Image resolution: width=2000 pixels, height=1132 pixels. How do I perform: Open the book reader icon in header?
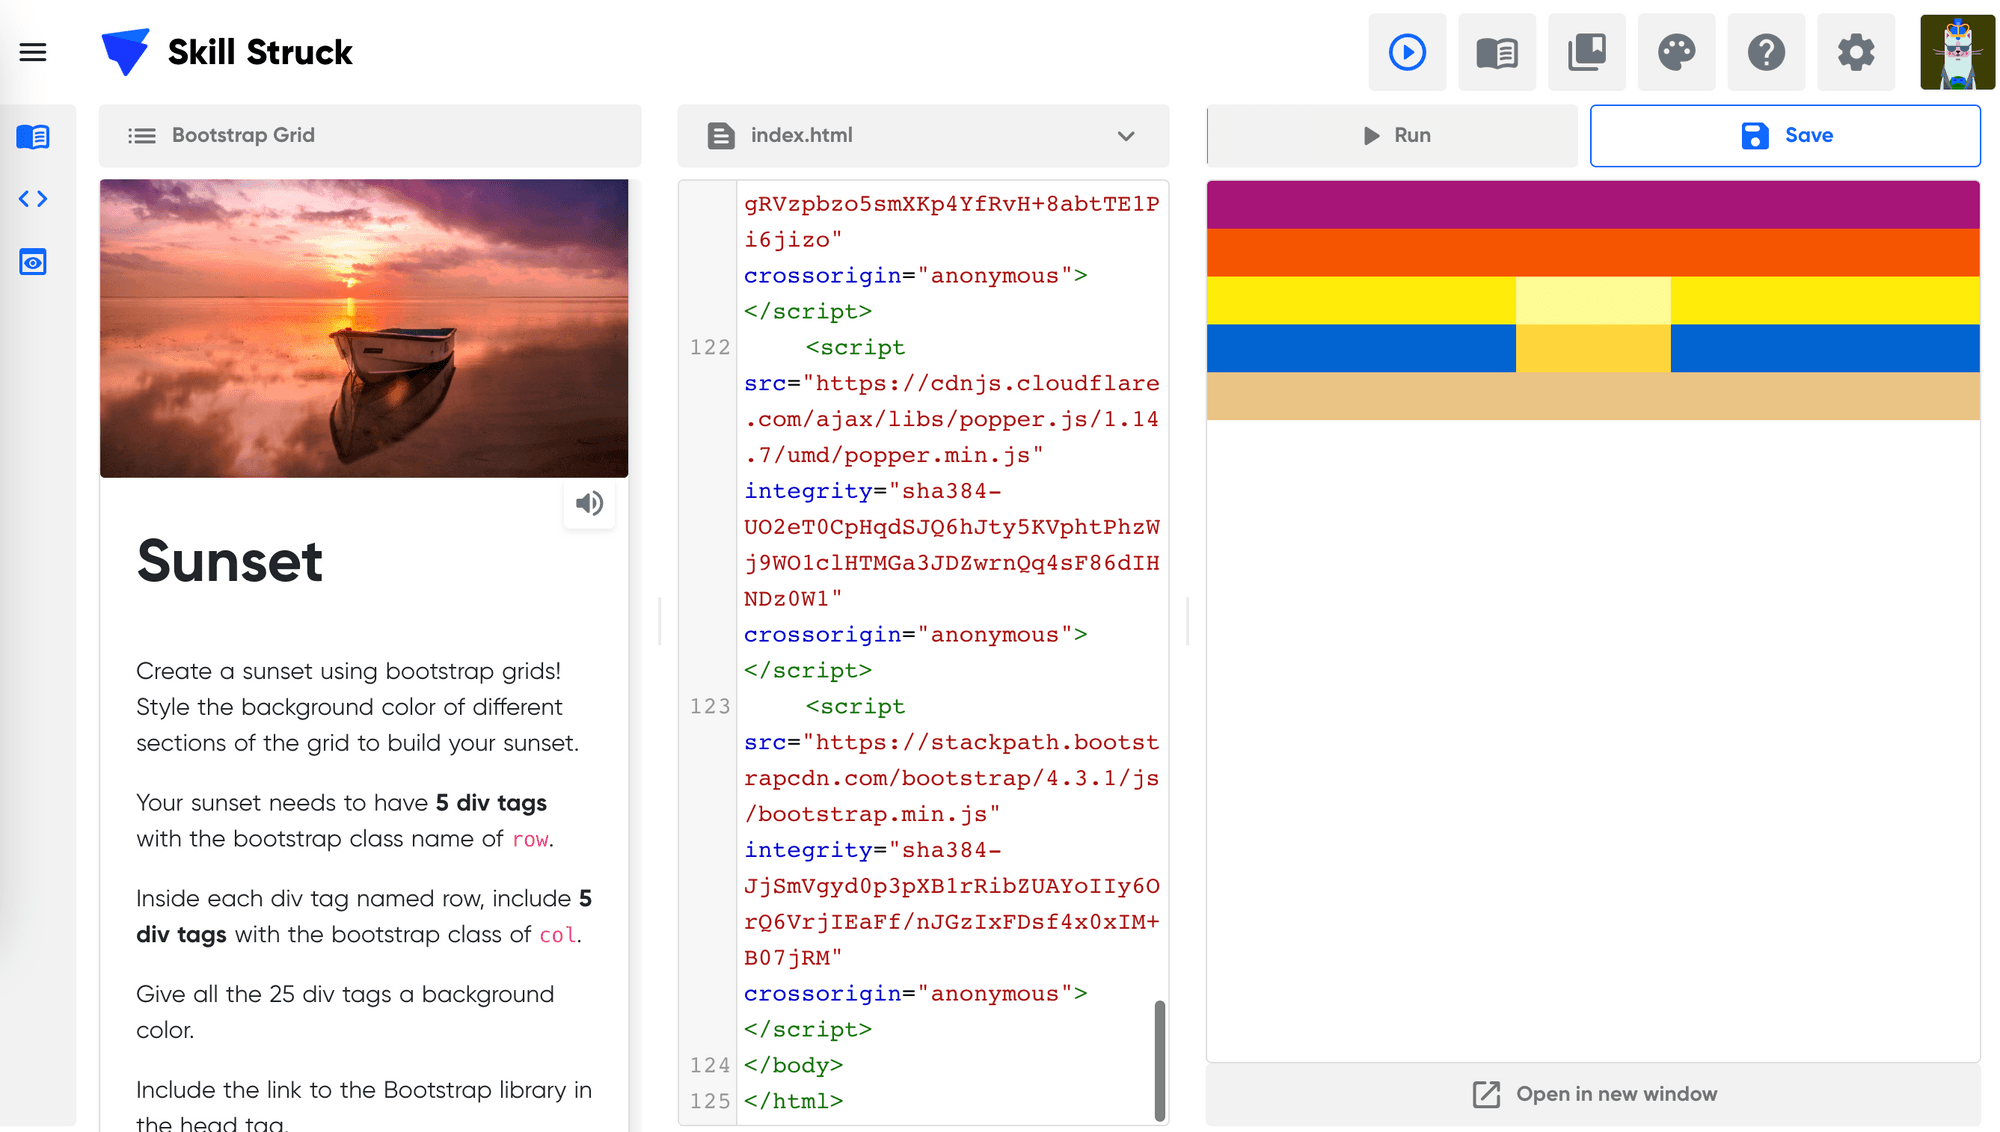[1497, 52]
